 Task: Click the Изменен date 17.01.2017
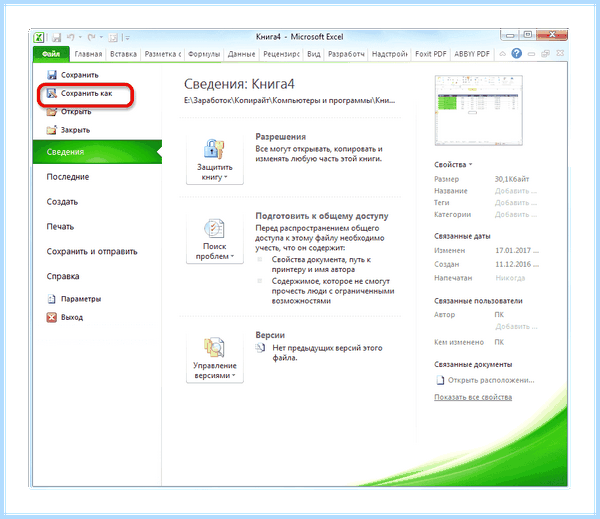pos(517,250)
